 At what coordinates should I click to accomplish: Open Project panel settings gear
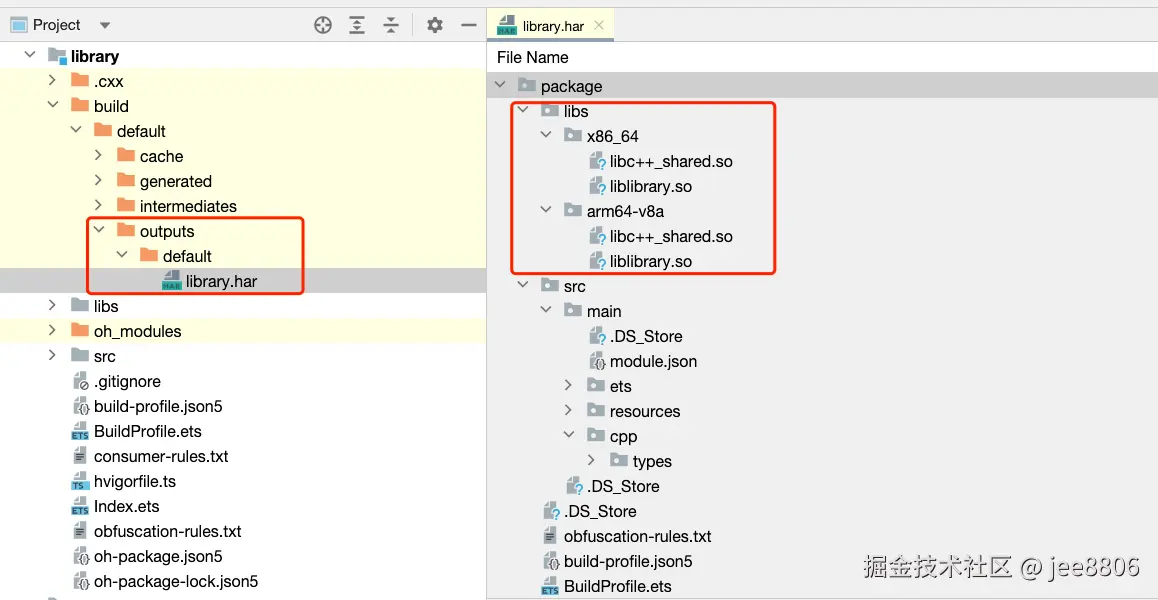(435, 25)
